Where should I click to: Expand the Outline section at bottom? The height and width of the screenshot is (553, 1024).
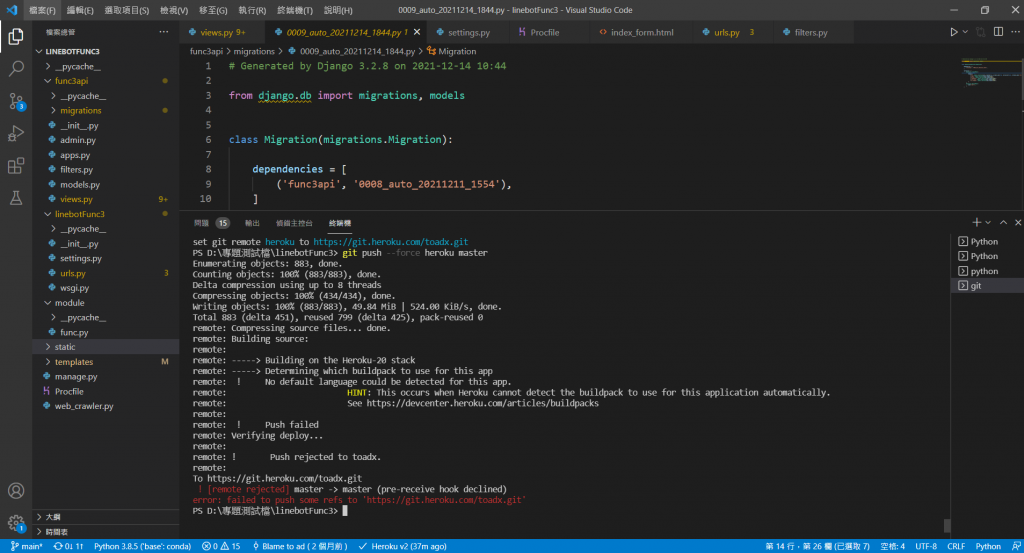(106, 517)
